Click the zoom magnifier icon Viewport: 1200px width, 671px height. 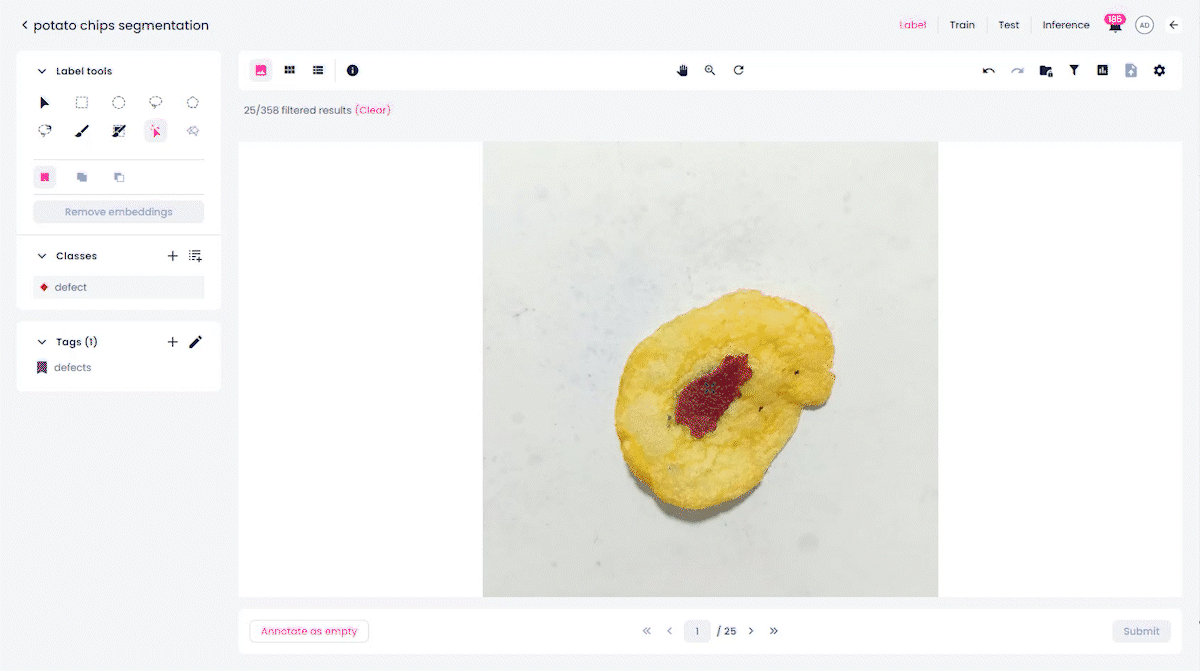point(710,70)
